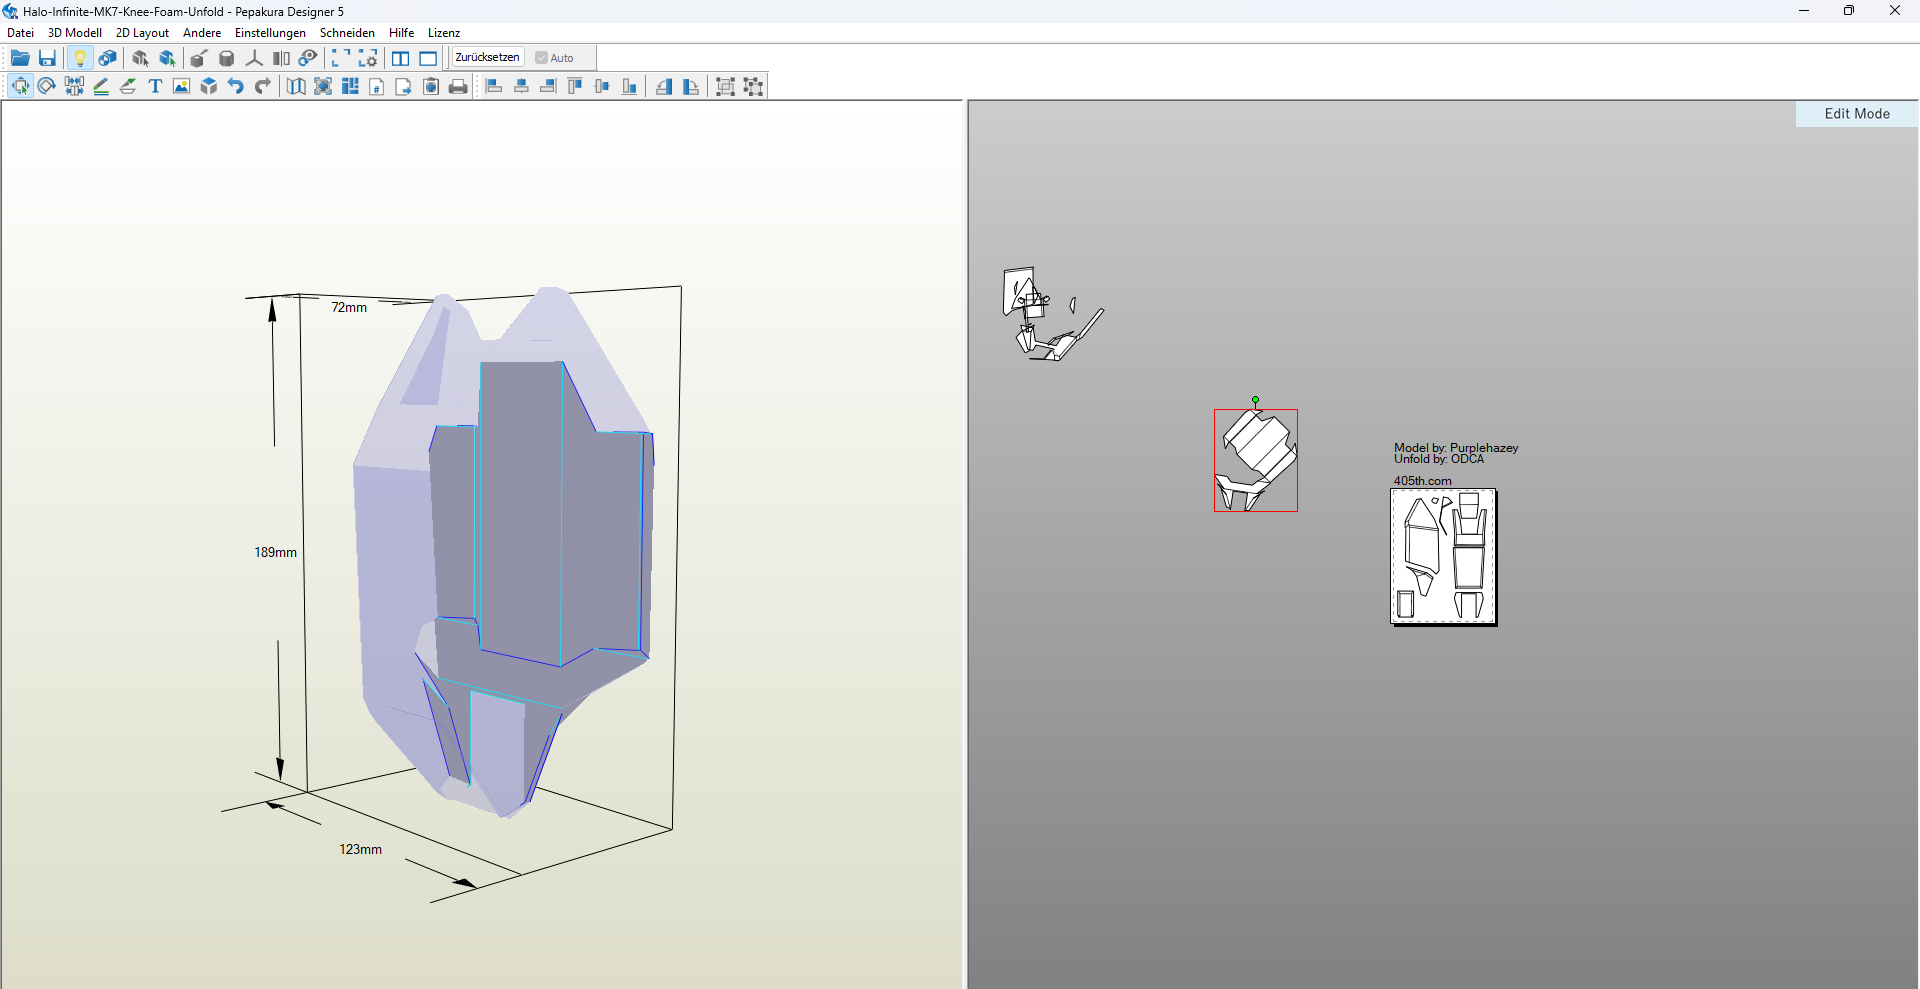
Task: Group the selected parts
Action: point(726,86)
